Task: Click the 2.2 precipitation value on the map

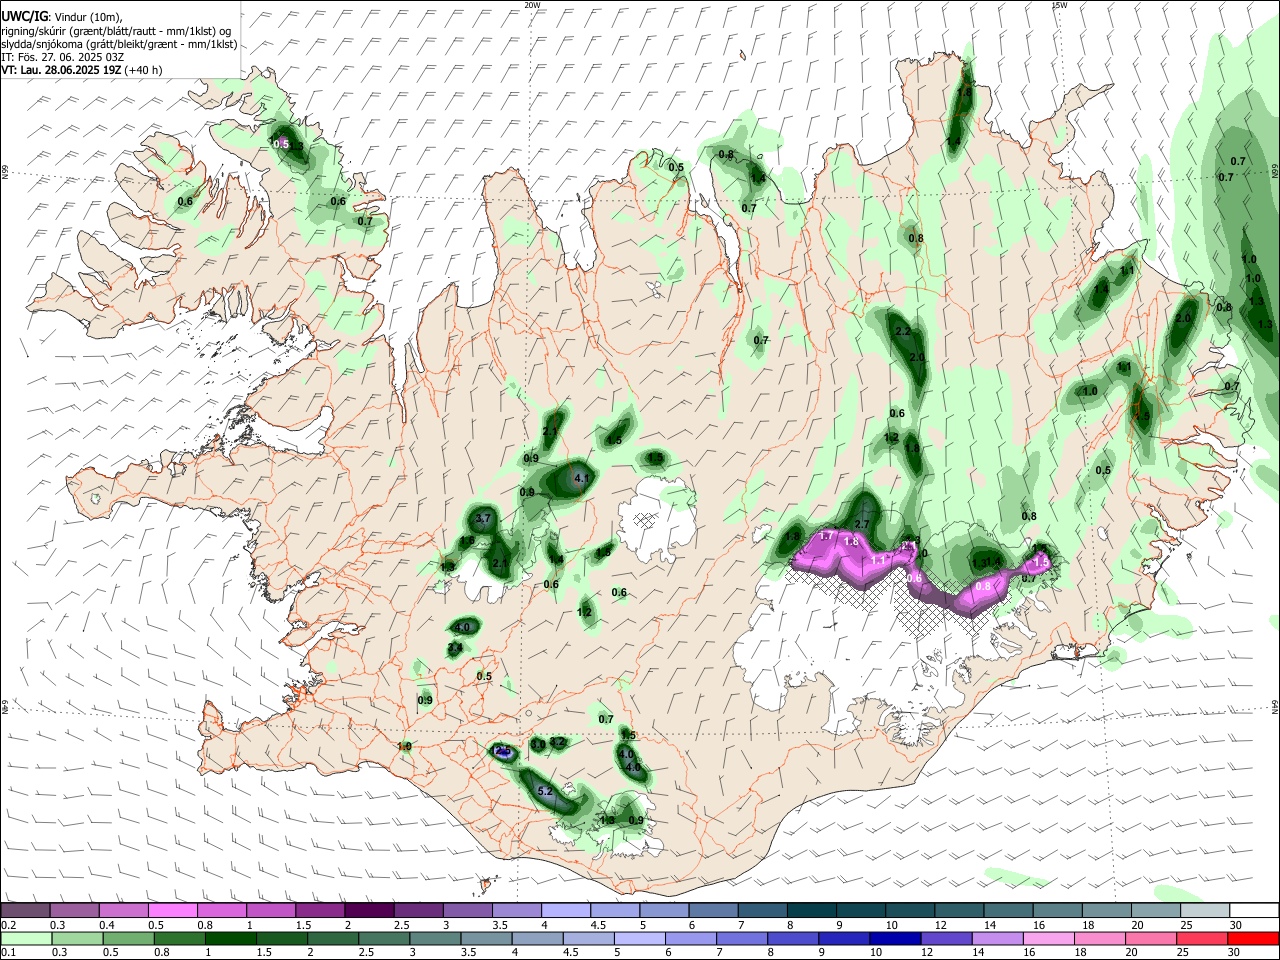Action: coord(903,331)
